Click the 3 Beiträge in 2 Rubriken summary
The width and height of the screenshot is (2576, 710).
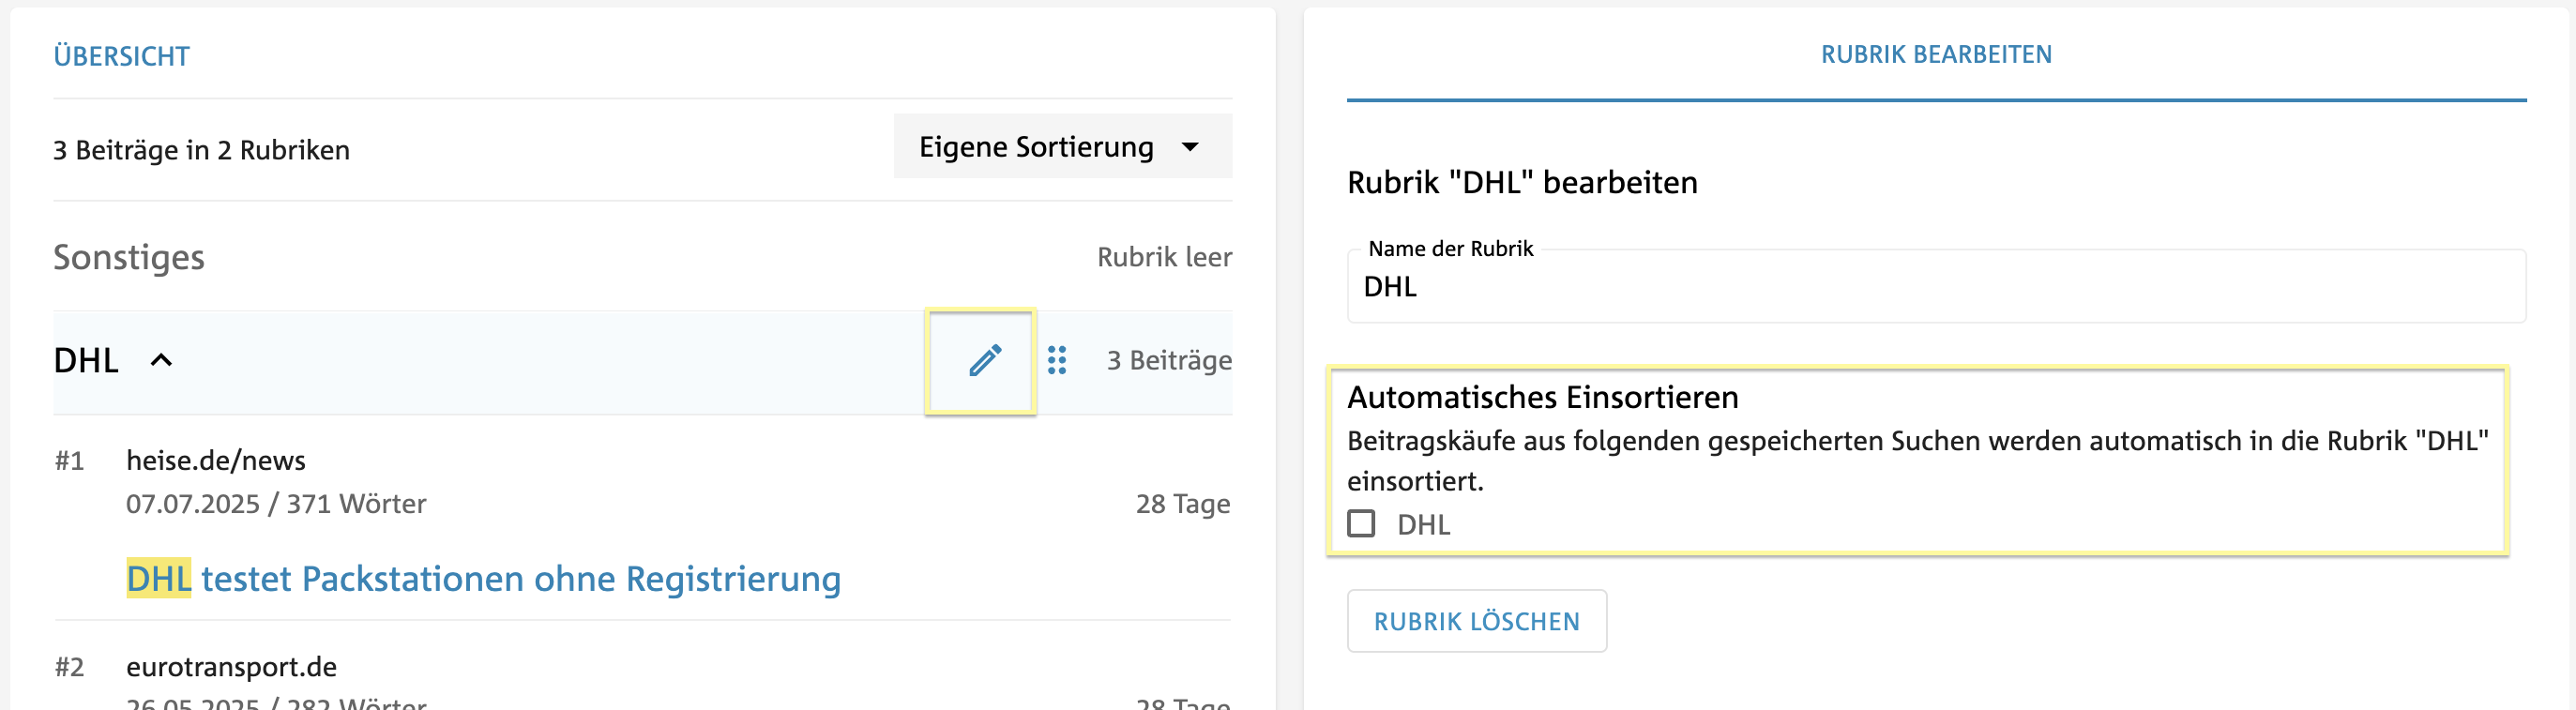coord(202,150)
